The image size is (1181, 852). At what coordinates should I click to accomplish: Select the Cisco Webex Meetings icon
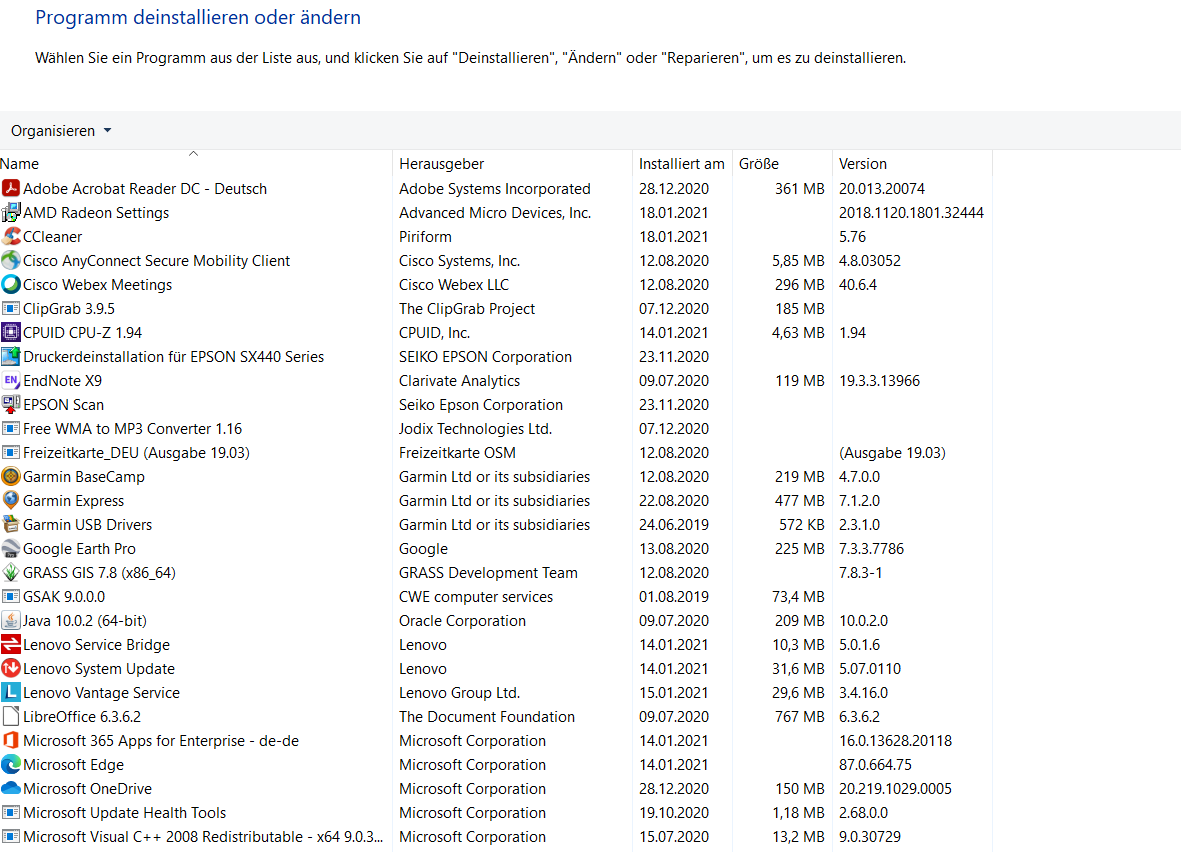pos(11,285)
